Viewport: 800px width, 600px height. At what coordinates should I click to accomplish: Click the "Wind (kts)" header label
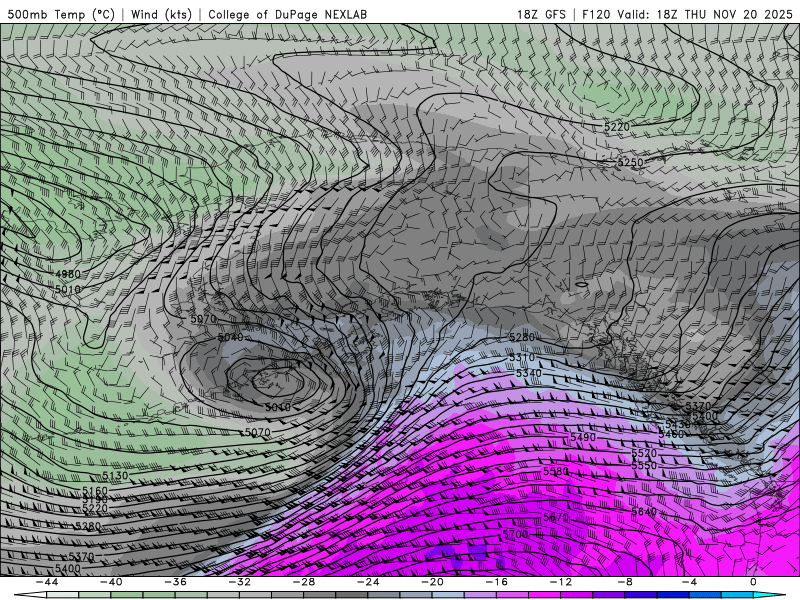[161, 14]
